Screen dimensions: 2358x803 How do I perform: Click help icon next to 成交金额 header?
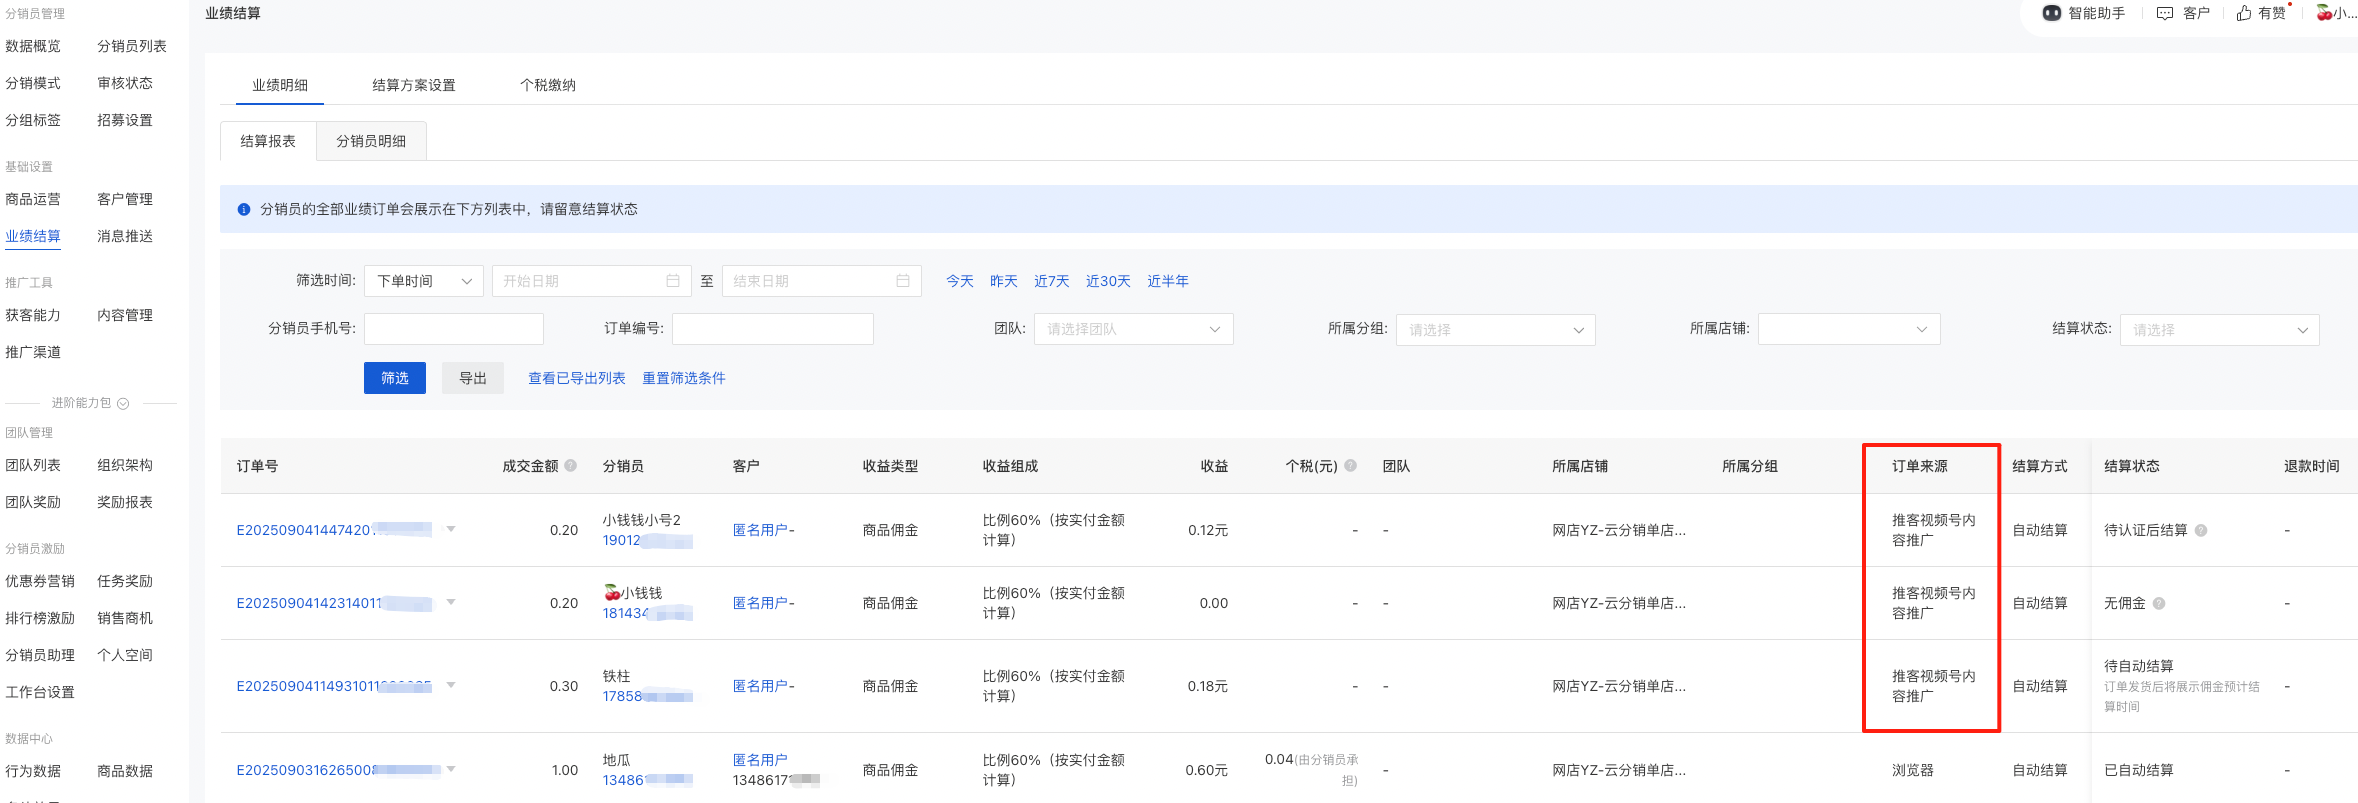571,465
